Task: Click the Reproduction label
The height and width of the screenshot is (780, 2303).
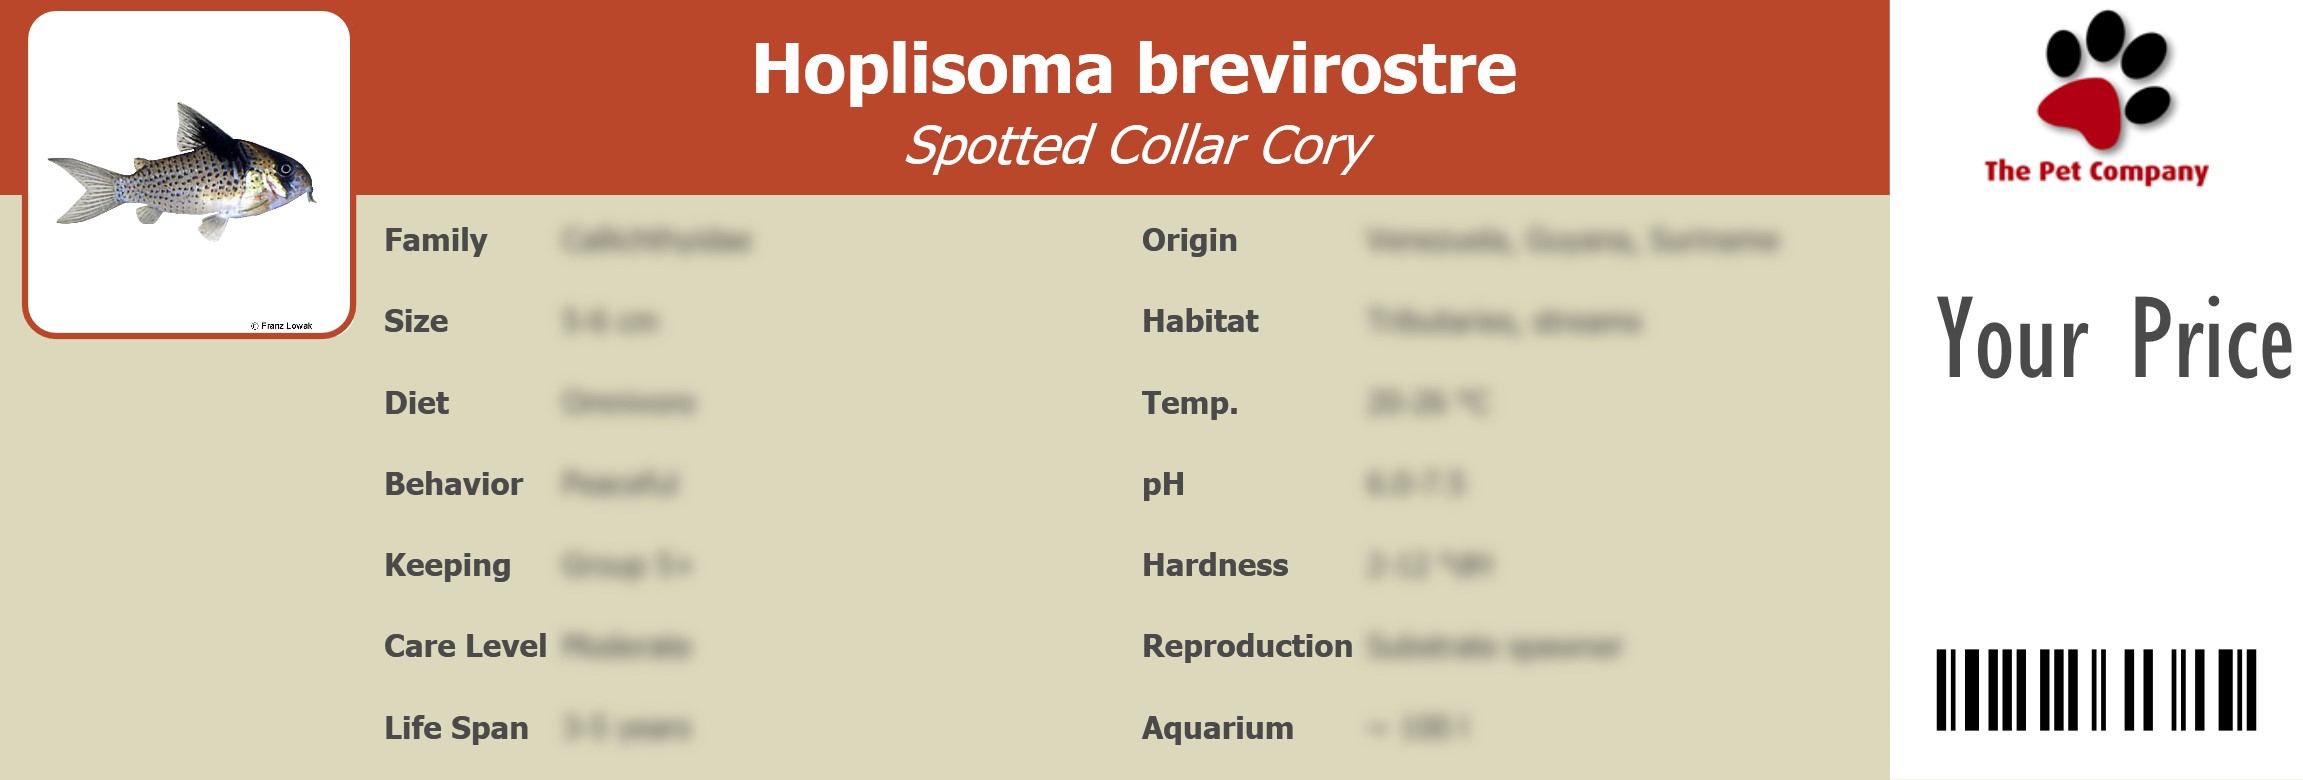Action: click(x=1247, y=646)
